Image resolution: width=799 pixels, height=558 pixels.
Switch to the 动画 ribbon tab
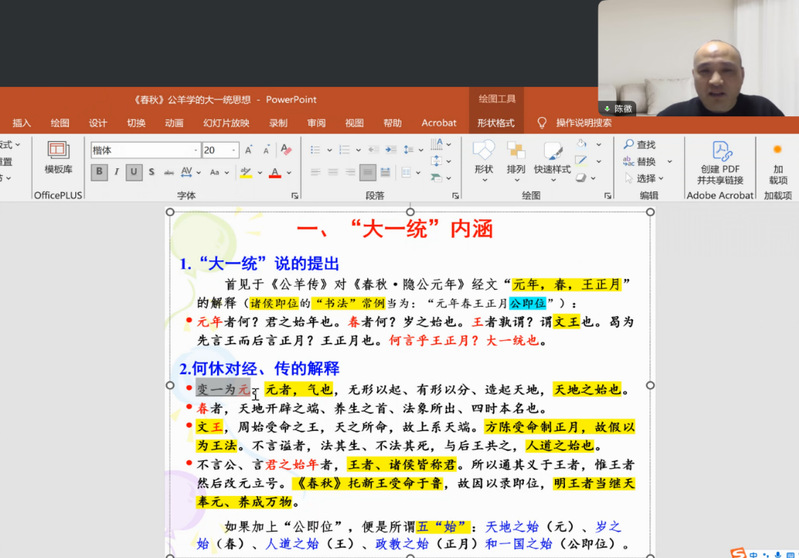(174, 123)
